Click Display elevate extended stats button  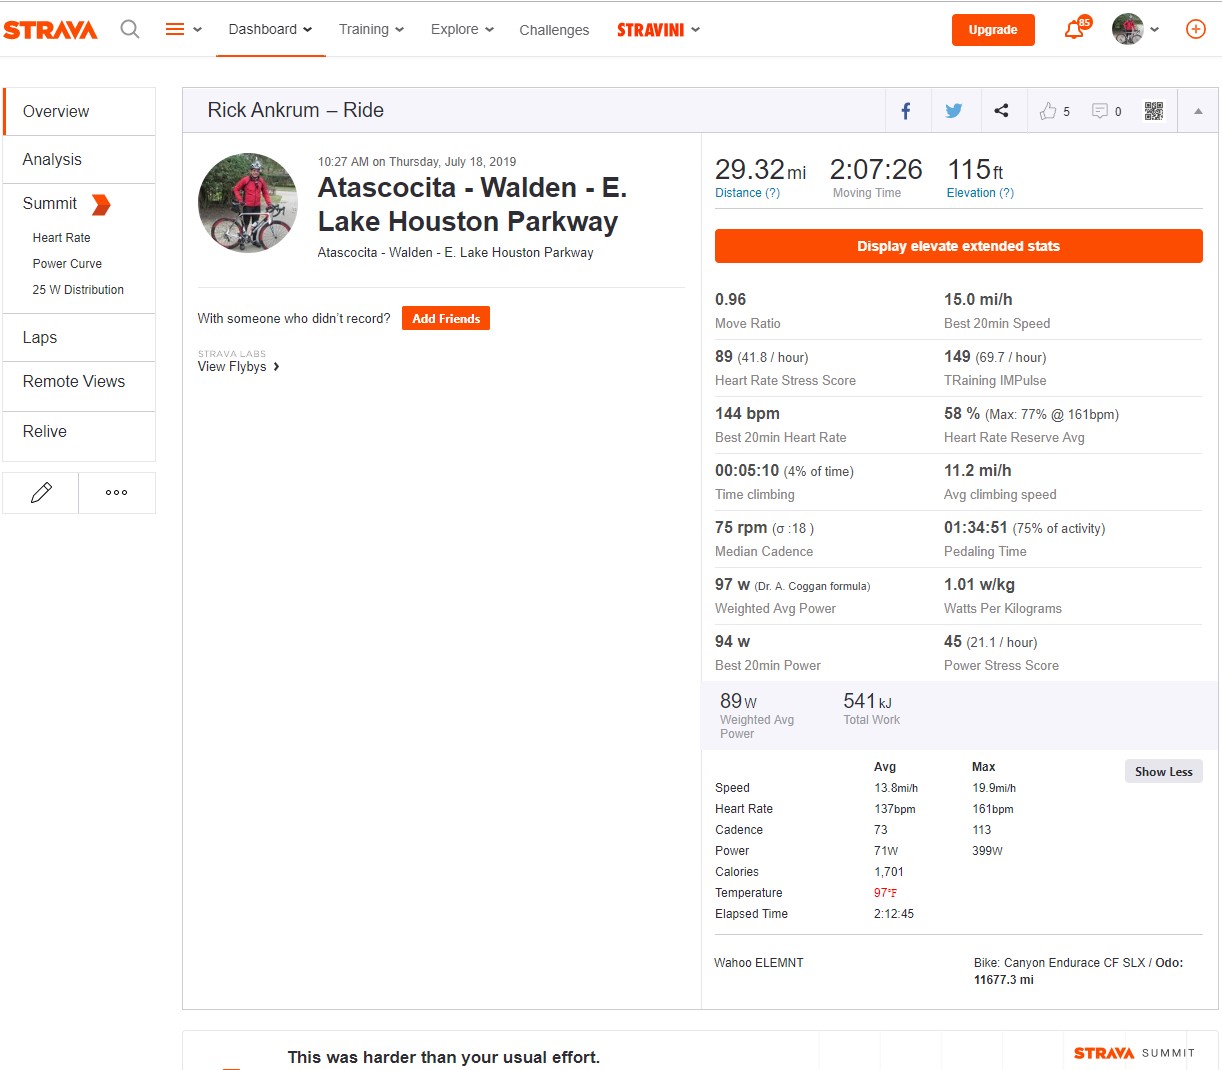pos(958,246)
